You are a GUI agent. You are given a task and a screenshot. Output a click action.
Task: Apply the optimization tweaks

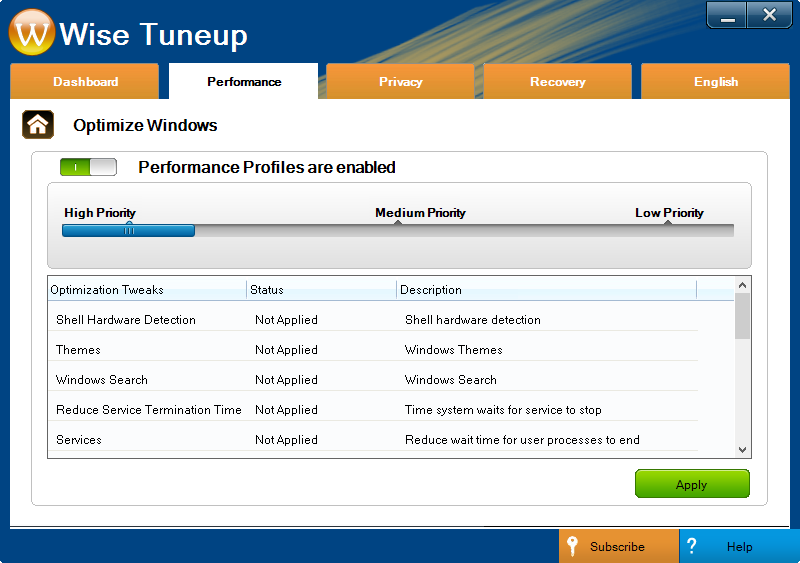(692, 484)
